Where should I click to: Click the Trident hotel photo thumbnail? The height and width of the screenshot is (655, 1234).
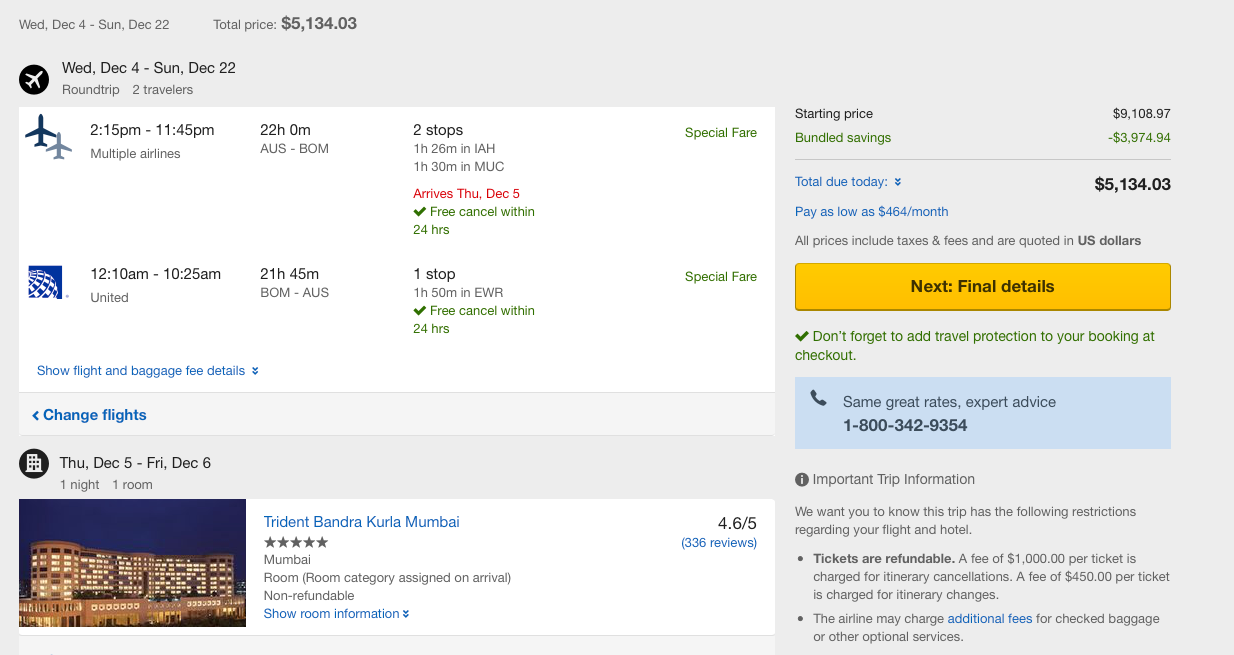point(133,563)
